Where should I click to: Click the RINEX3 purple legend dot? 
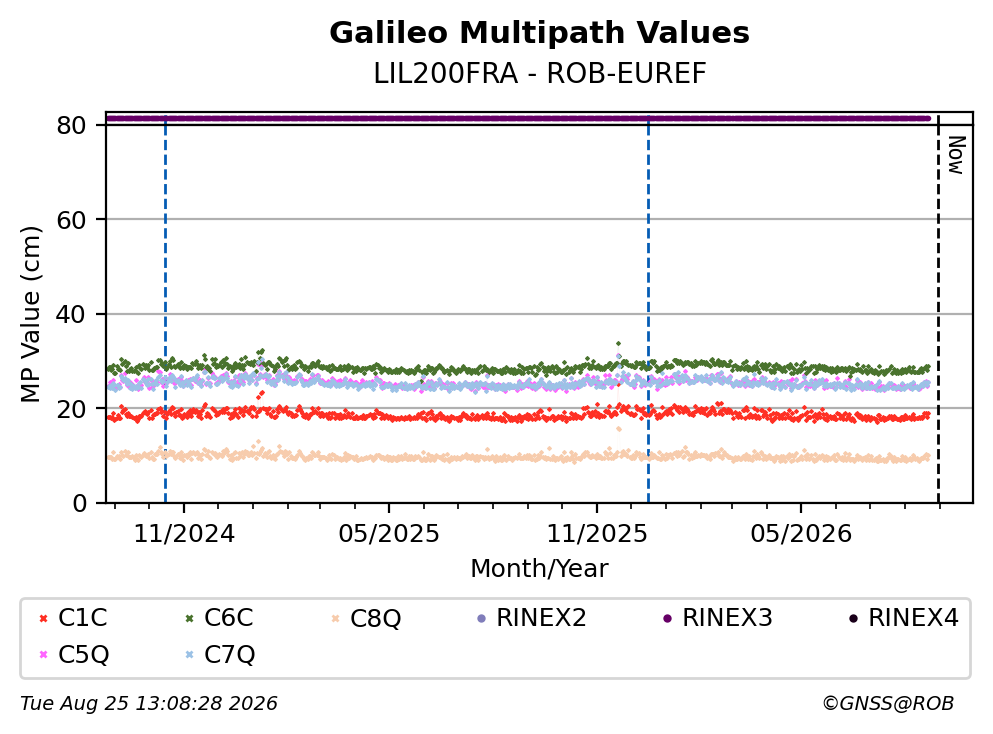(x=667, y=618)
